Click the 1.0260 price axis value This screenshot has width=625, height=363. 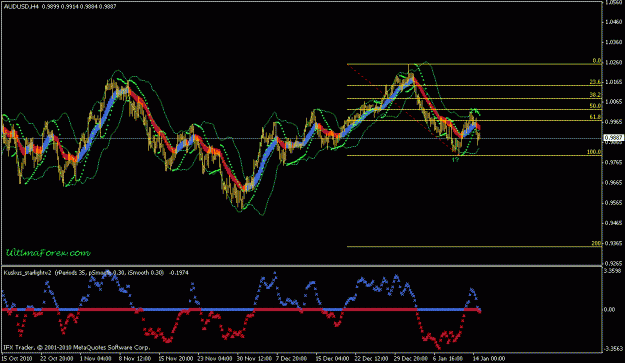(614, 63)
